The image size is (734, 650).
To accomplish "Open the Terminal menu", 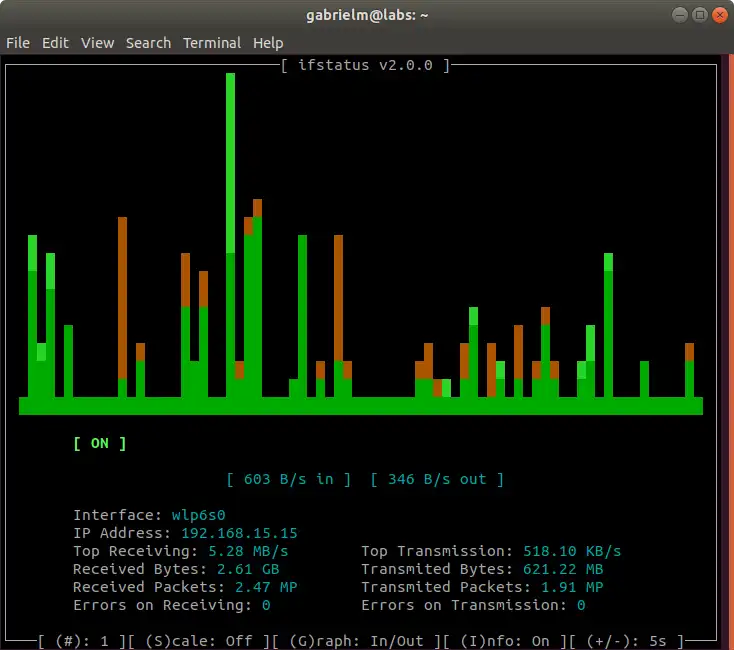I will (212, 43).
